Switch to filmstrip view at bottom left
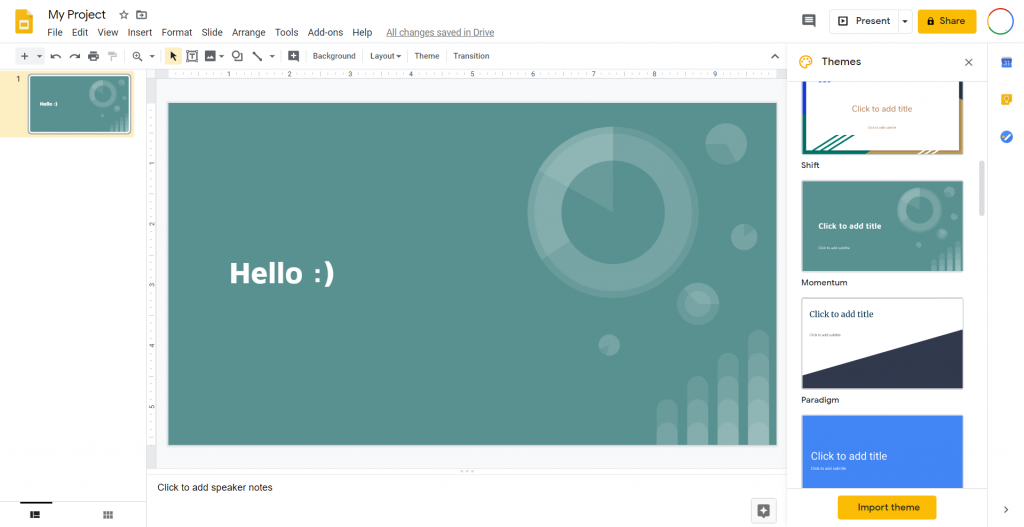Image resolution: width=1024 pixels, height=527 pixels. click(x=35, y=514)
